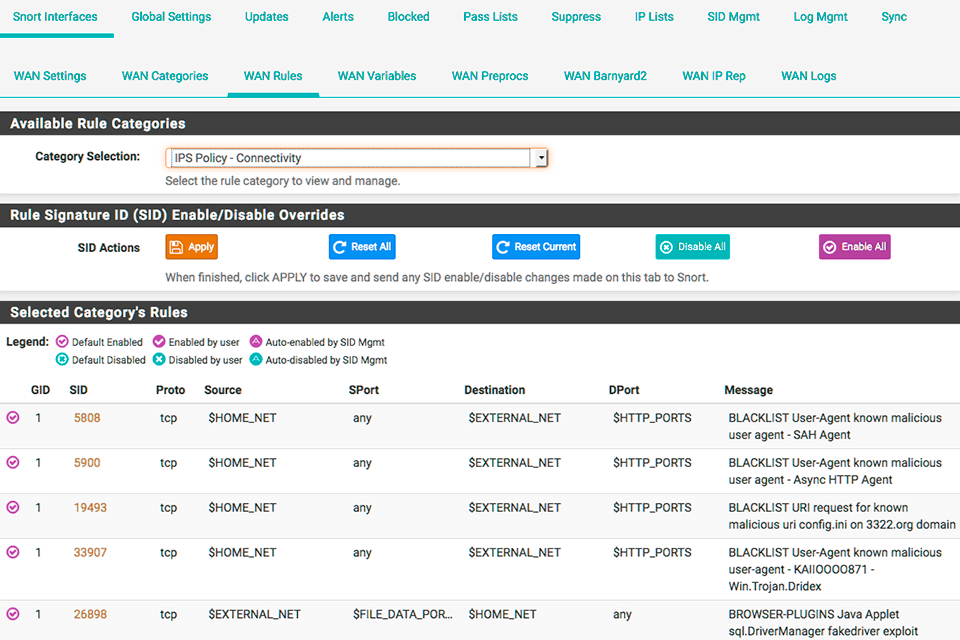Open the Blocked tab
The width and height of the screenshot is (960, 640).
coord(408,17)
